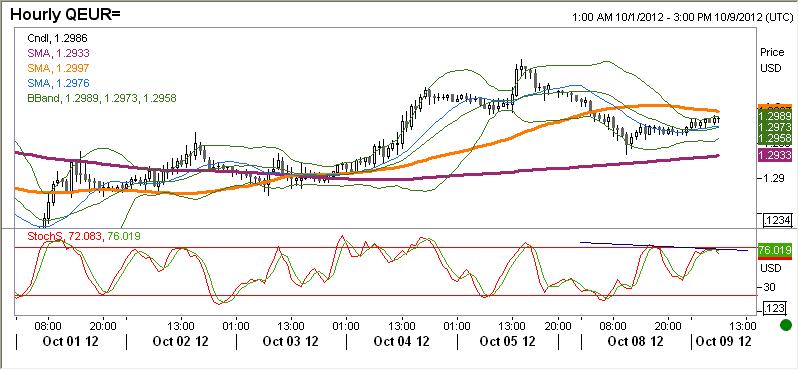Click the green 76.019 stochastic value tag
The image size is (799, 370).
click(775, 250)
